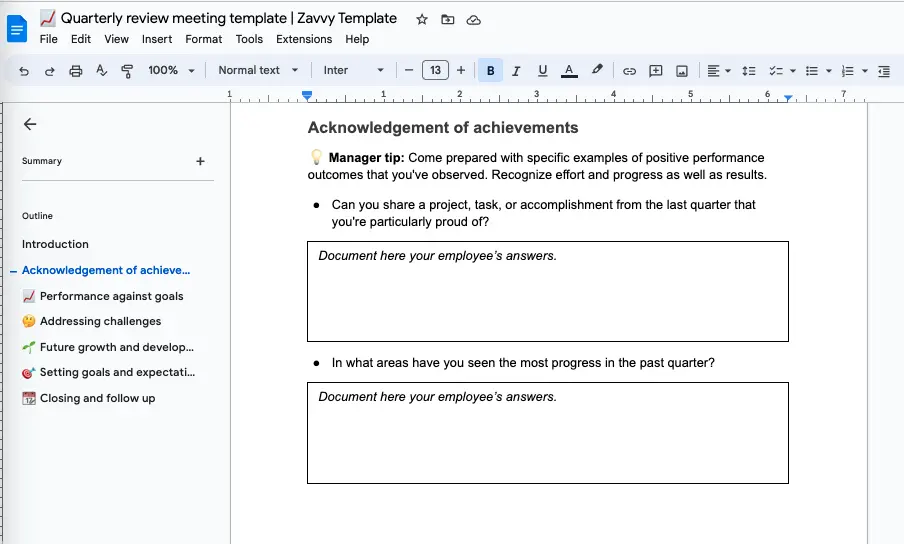
Task: Insert image using toolbar icon
Action: [681, 71]
